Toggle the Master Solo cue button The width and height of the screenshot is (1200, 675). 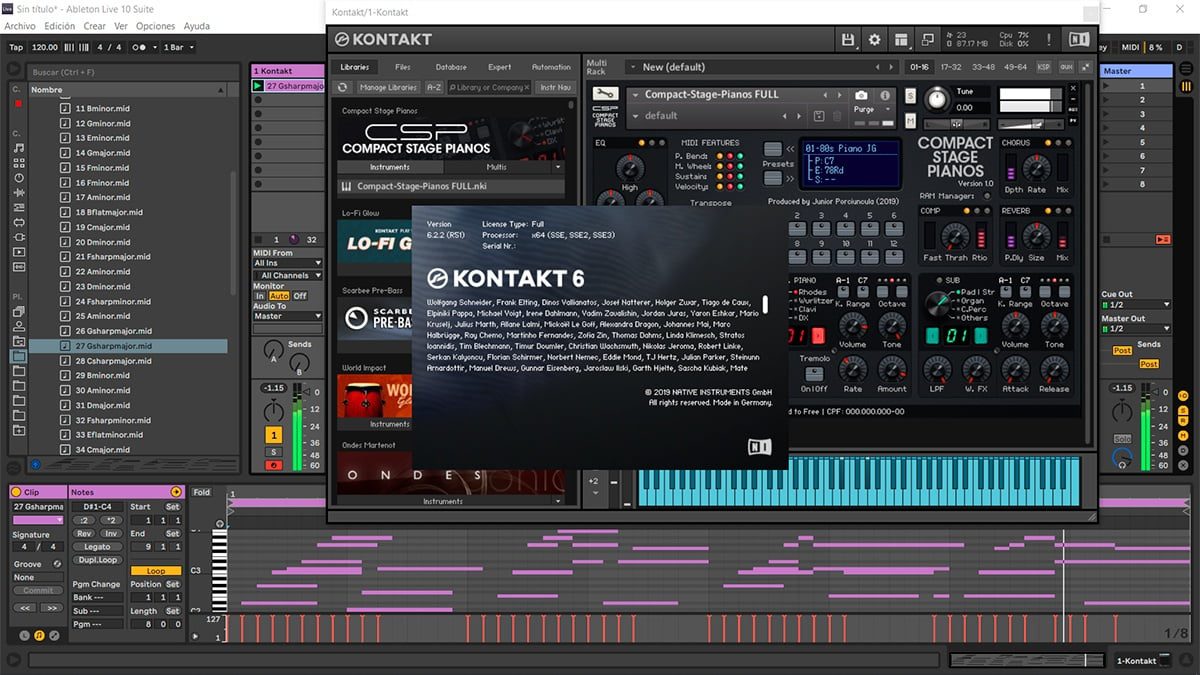(1122, 439)
